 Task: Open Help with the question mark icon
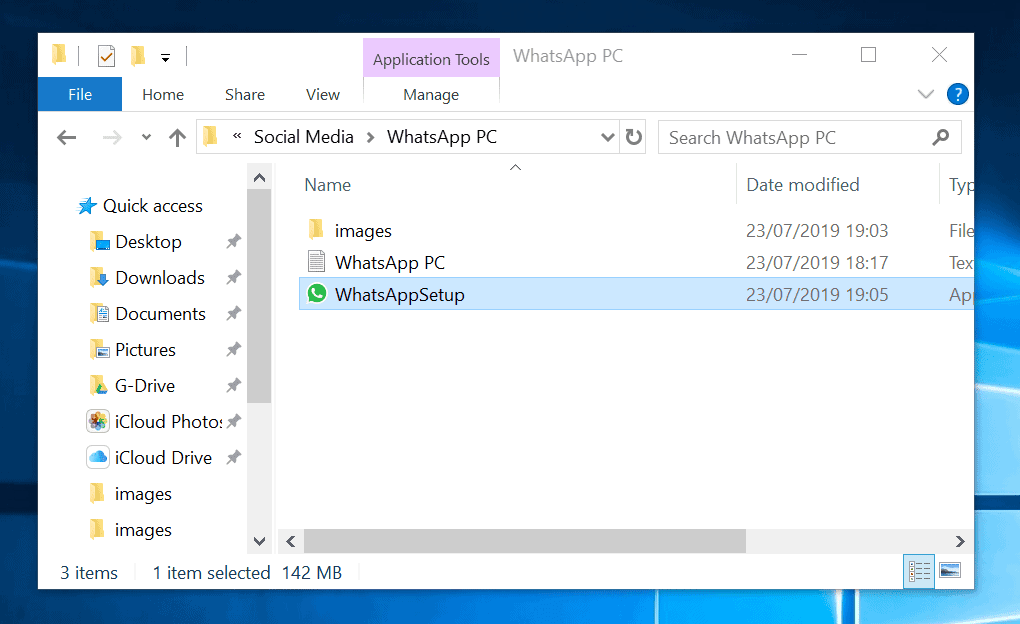click(957, 94)
